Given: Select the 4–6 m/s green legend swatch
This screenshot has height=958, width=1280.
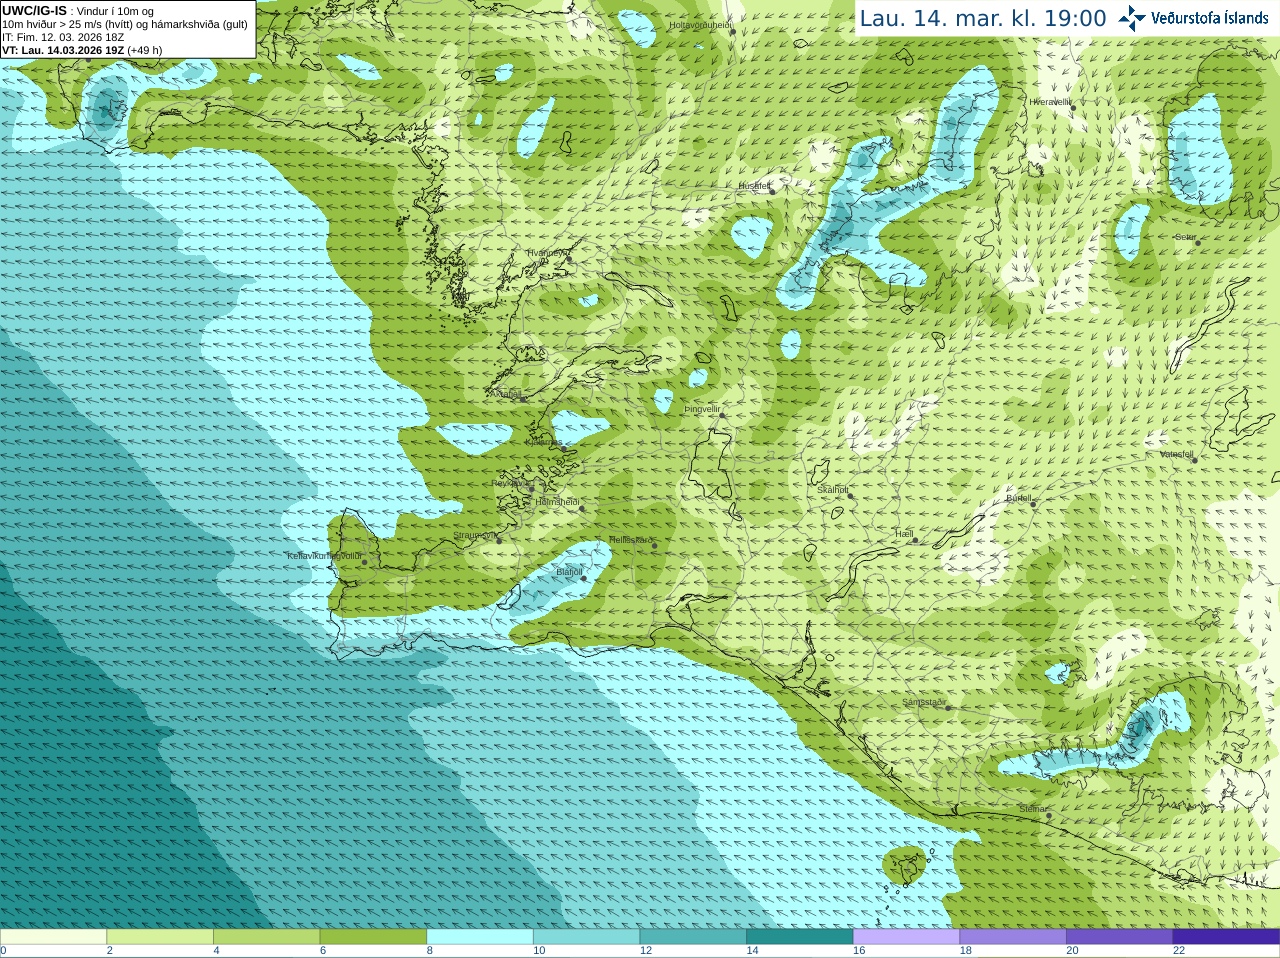Looking at the screenshot, I should coord(266,937).
